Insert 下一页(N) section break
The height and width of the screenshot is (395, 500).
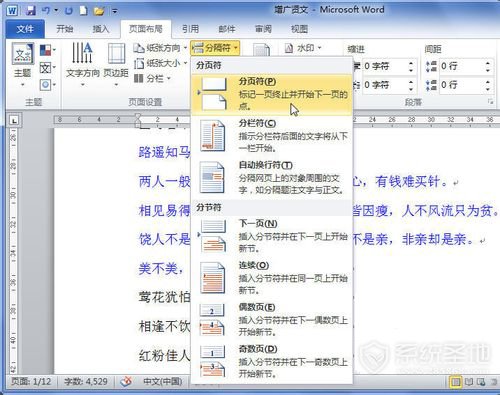(272, 236)
